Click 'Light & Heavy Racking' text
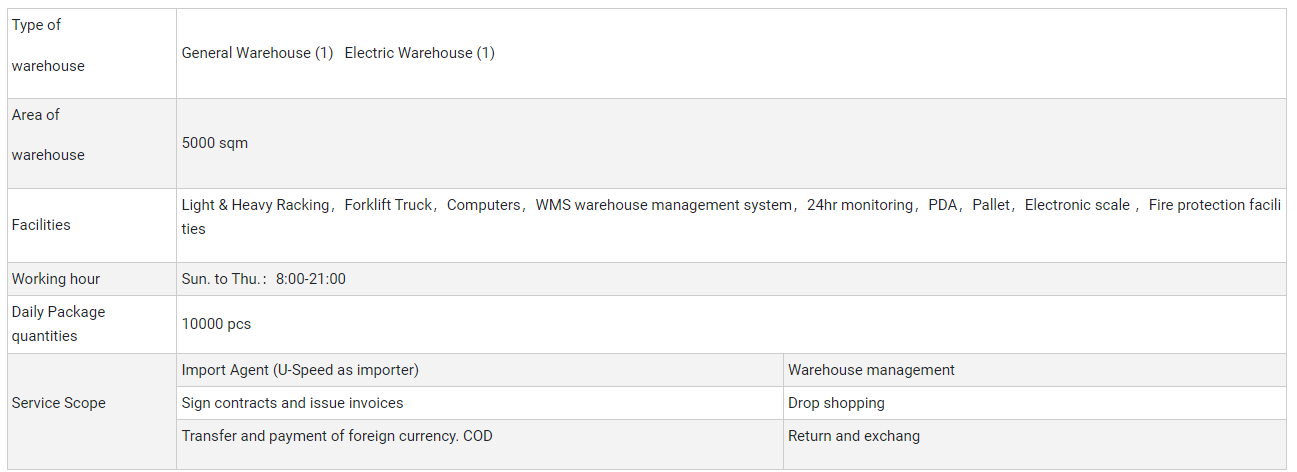Image resolution: width=1297 pixels, height=472 pixels. click(x=255, y=205)
